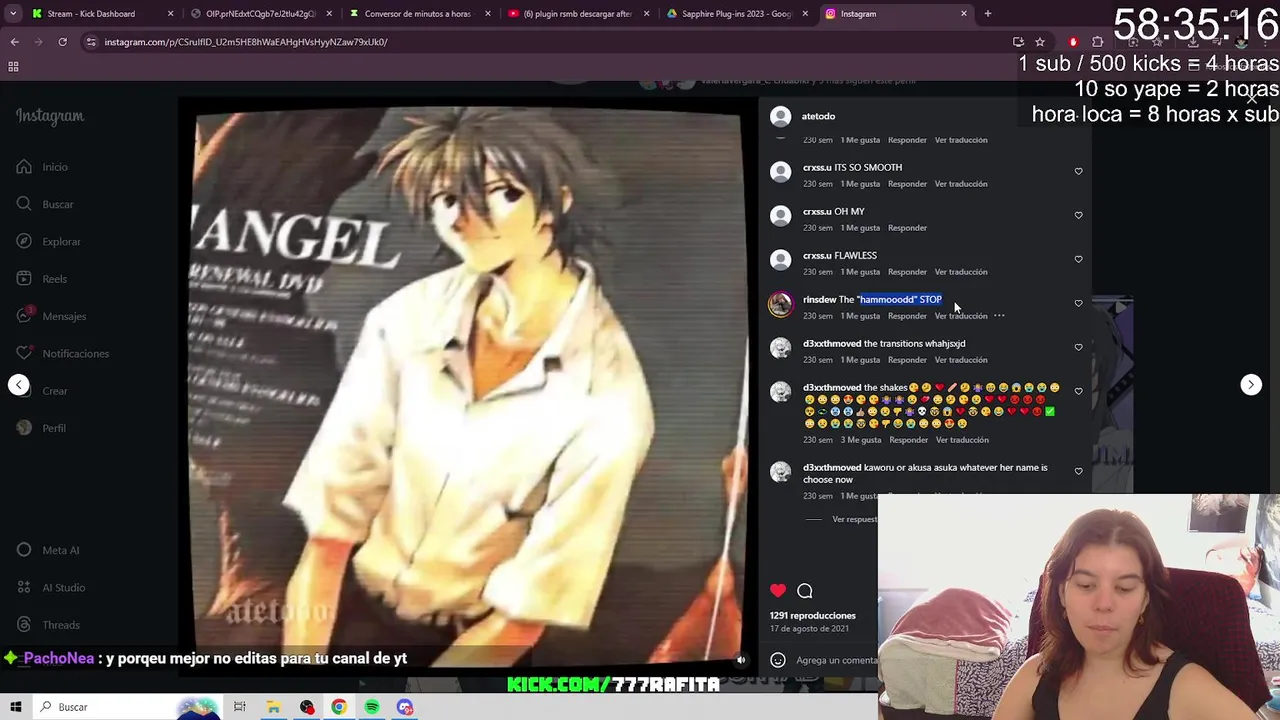This screenshot has height=720, width=1280.
Task: View likes on 'the shakes' comment (3 Me gusta)
Action: coord(861,440)
